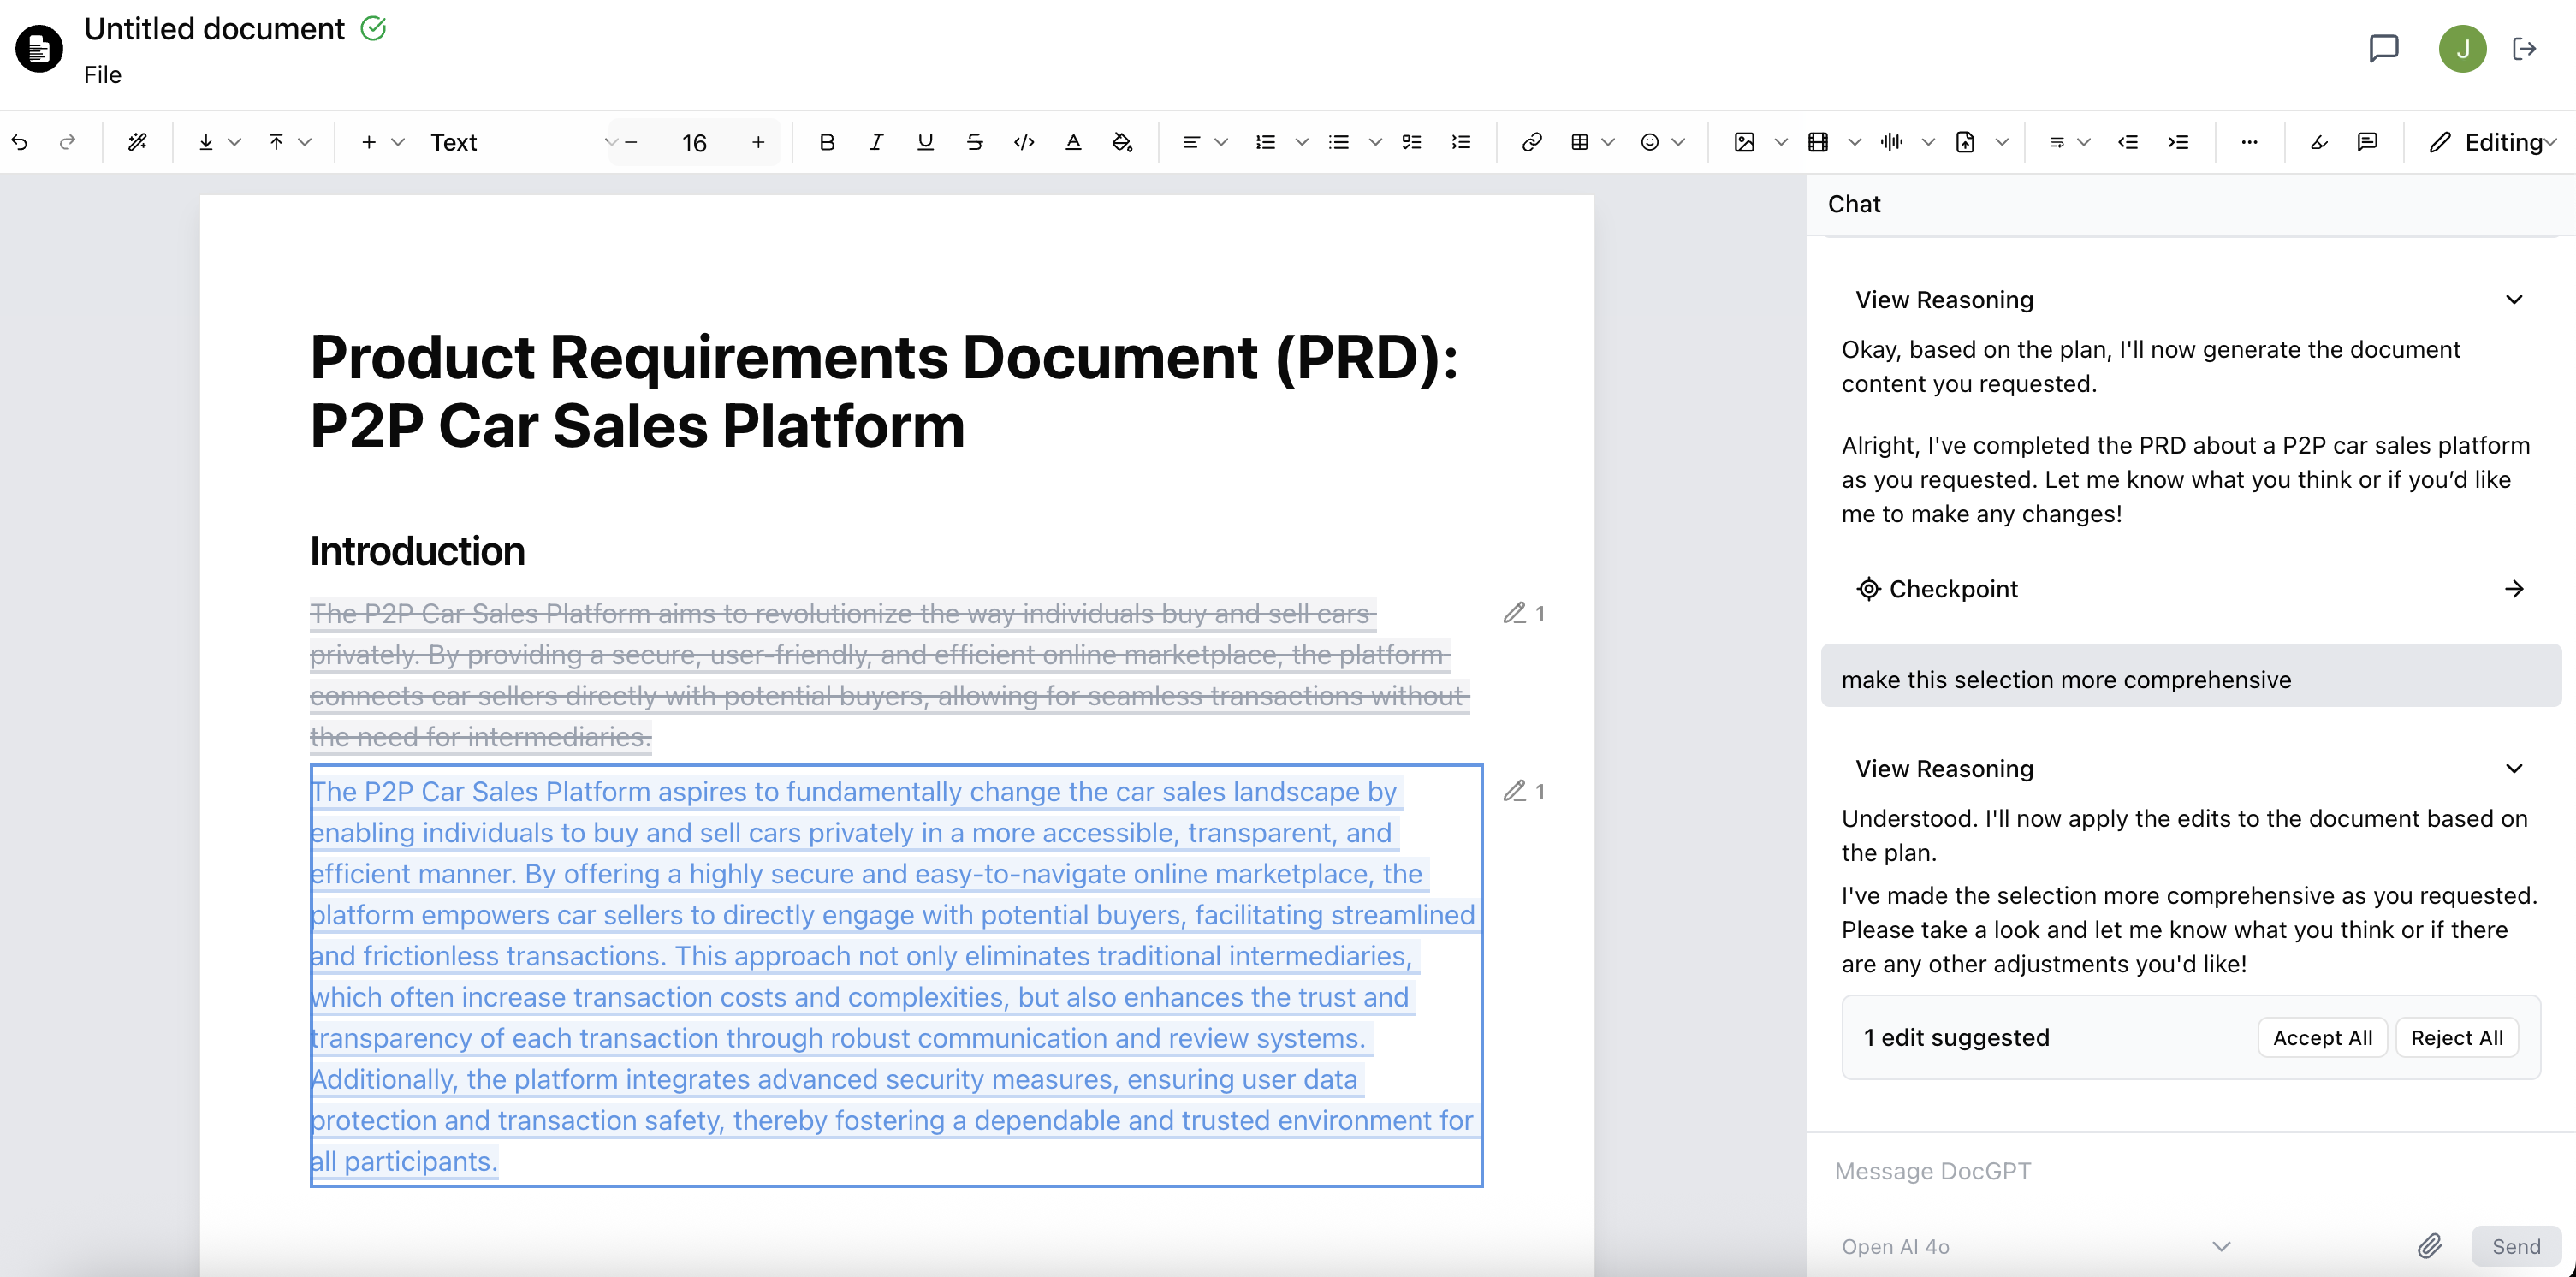Click the Reject All button
2576x1277 pixels.
click(2456, 1037)
